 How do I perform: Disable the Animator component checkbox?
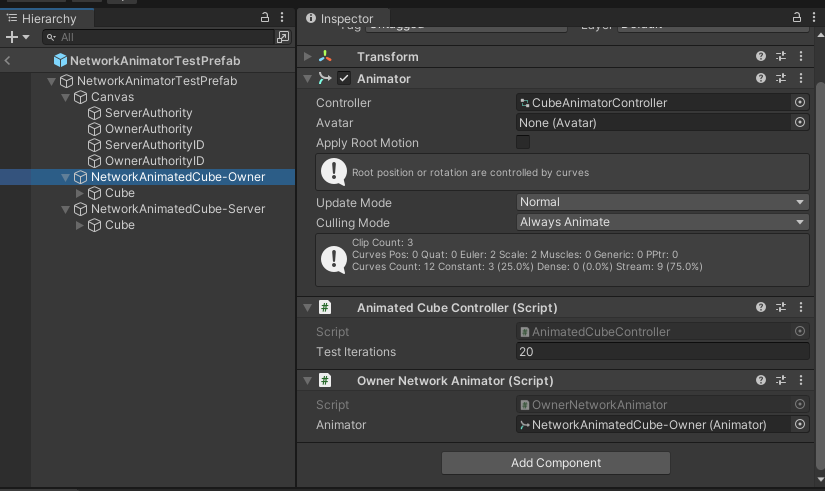344,79
